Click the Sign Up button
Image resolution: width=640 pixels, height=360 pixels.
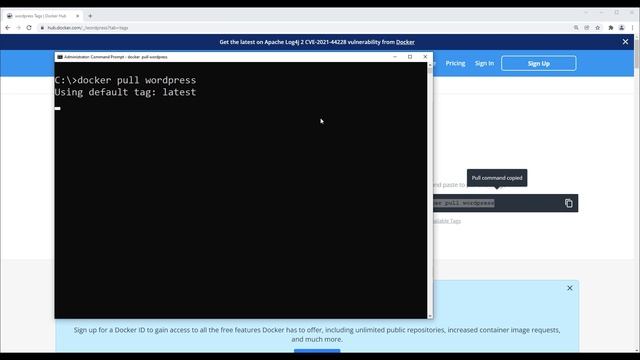click(x=539, y=63)
